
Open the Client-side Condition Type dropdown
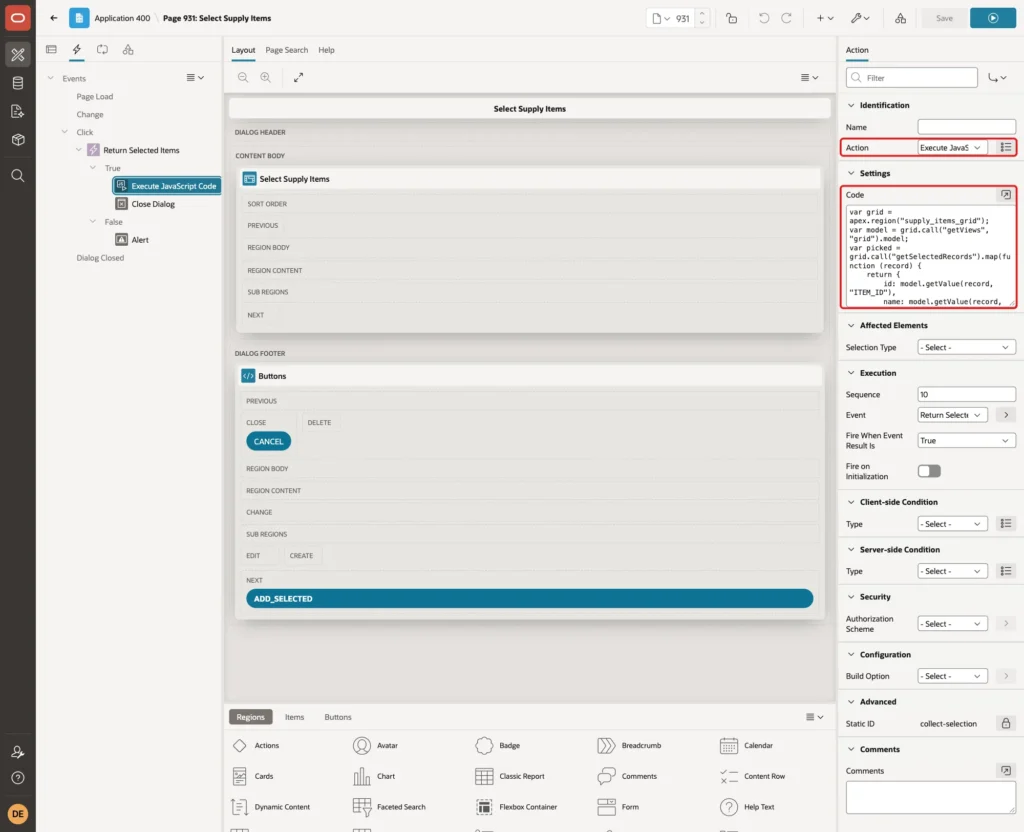952,524
